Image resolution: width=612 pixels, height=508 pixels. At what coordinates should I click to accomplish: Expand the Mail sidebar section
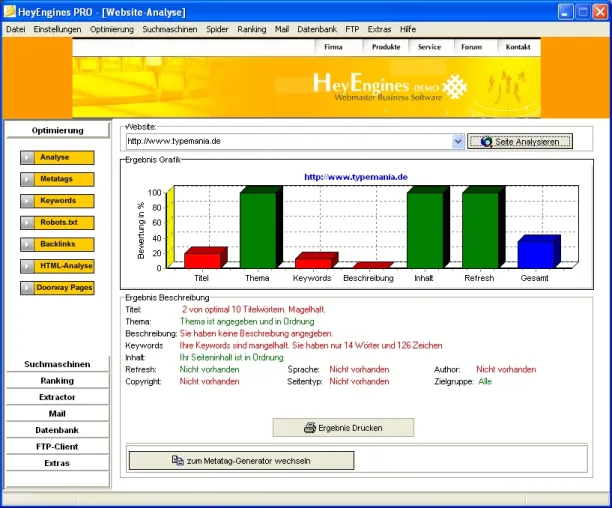point(57,414)
